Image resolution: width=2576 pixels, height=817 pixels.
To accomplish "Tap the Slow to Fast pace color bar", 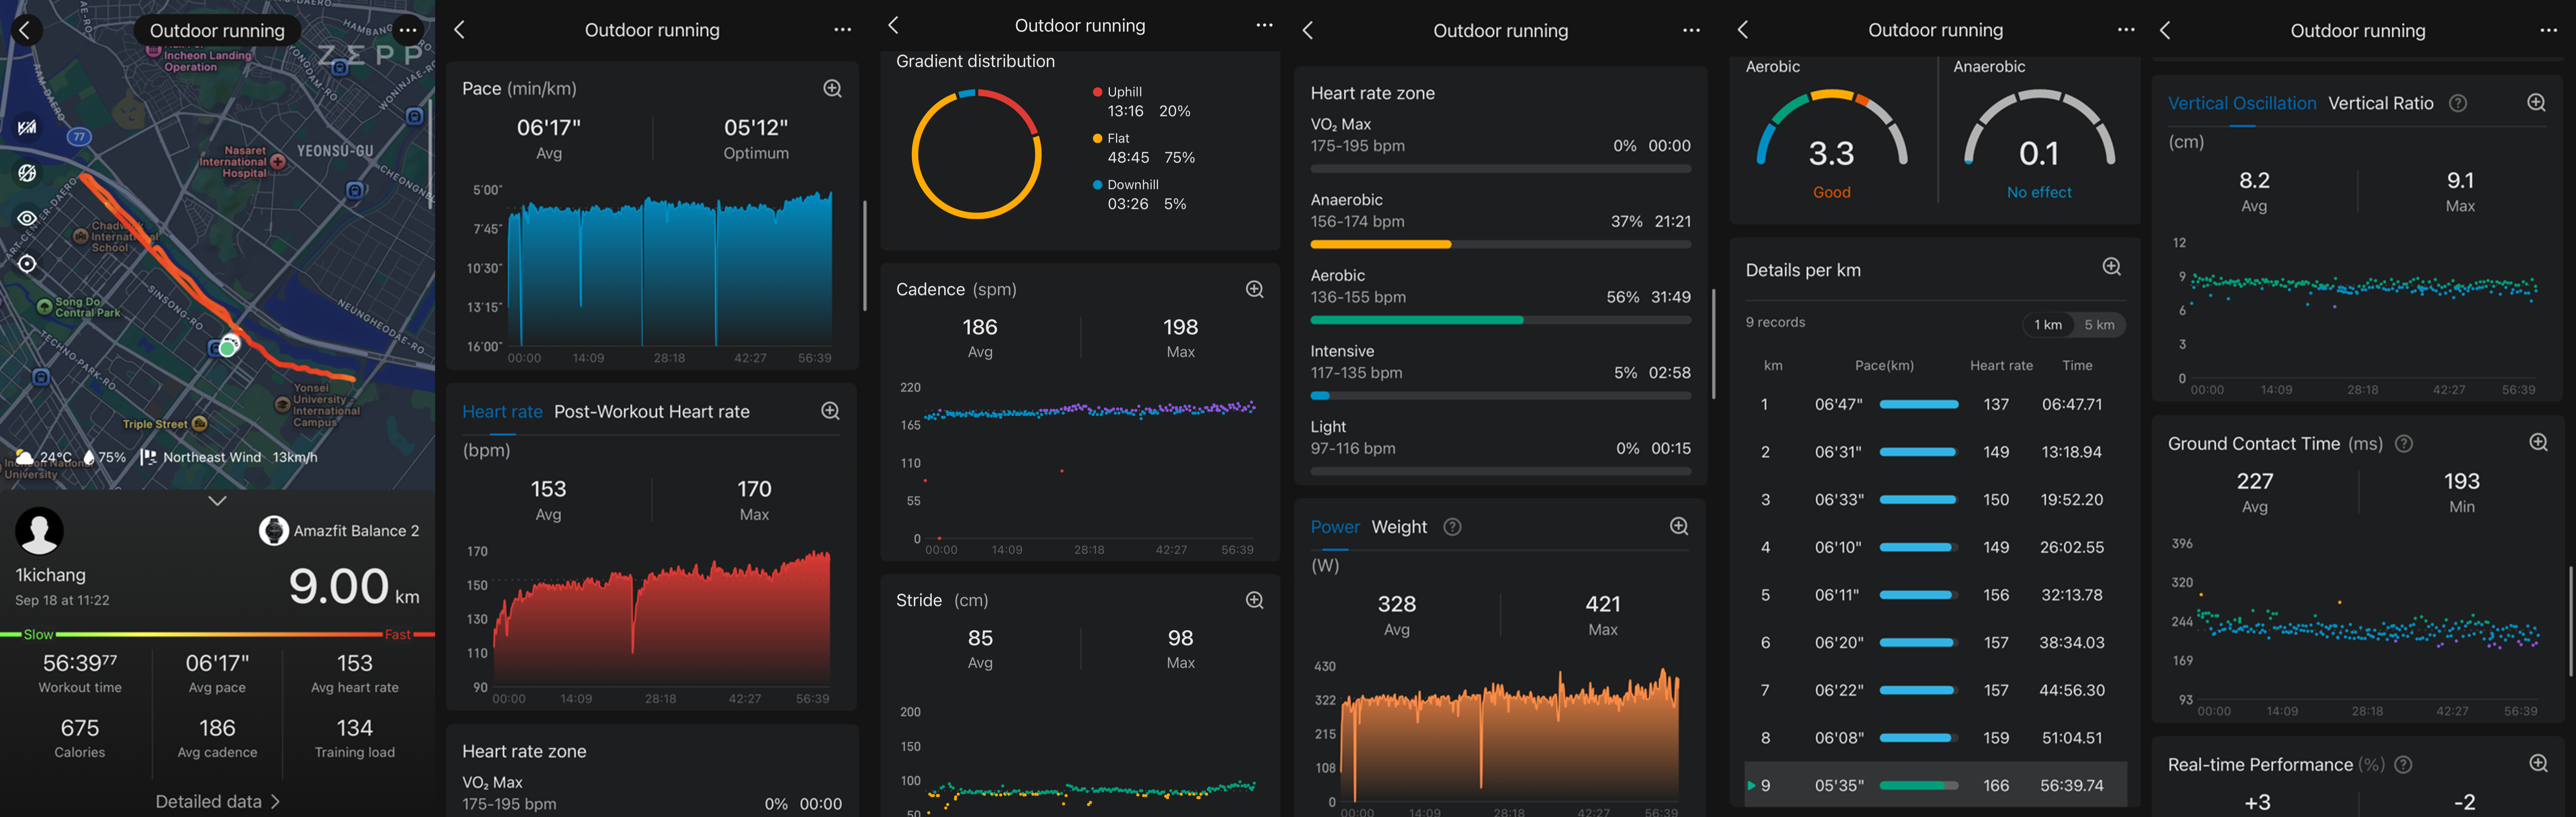I will click(x=217, y=634).
